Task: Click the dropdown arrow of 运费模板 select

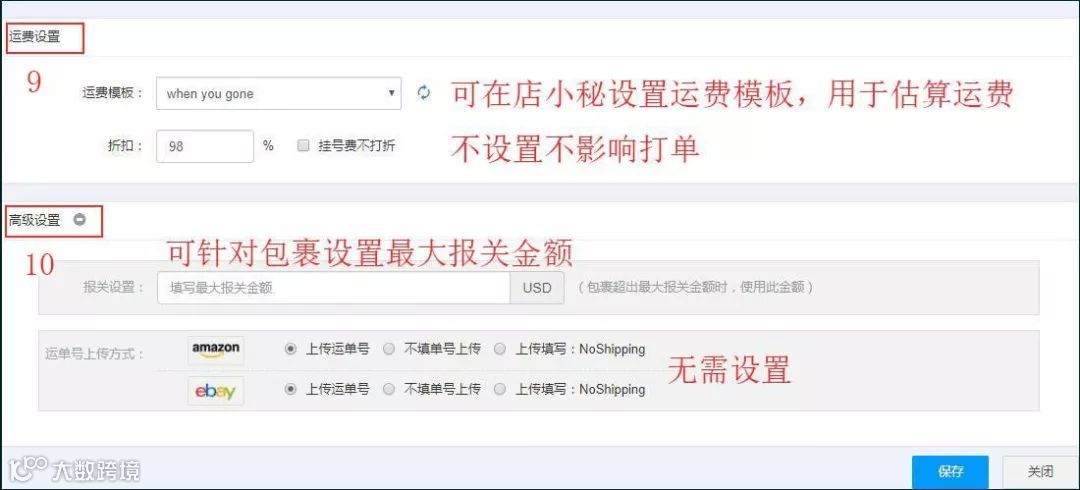Action: (x=391, y=93)
